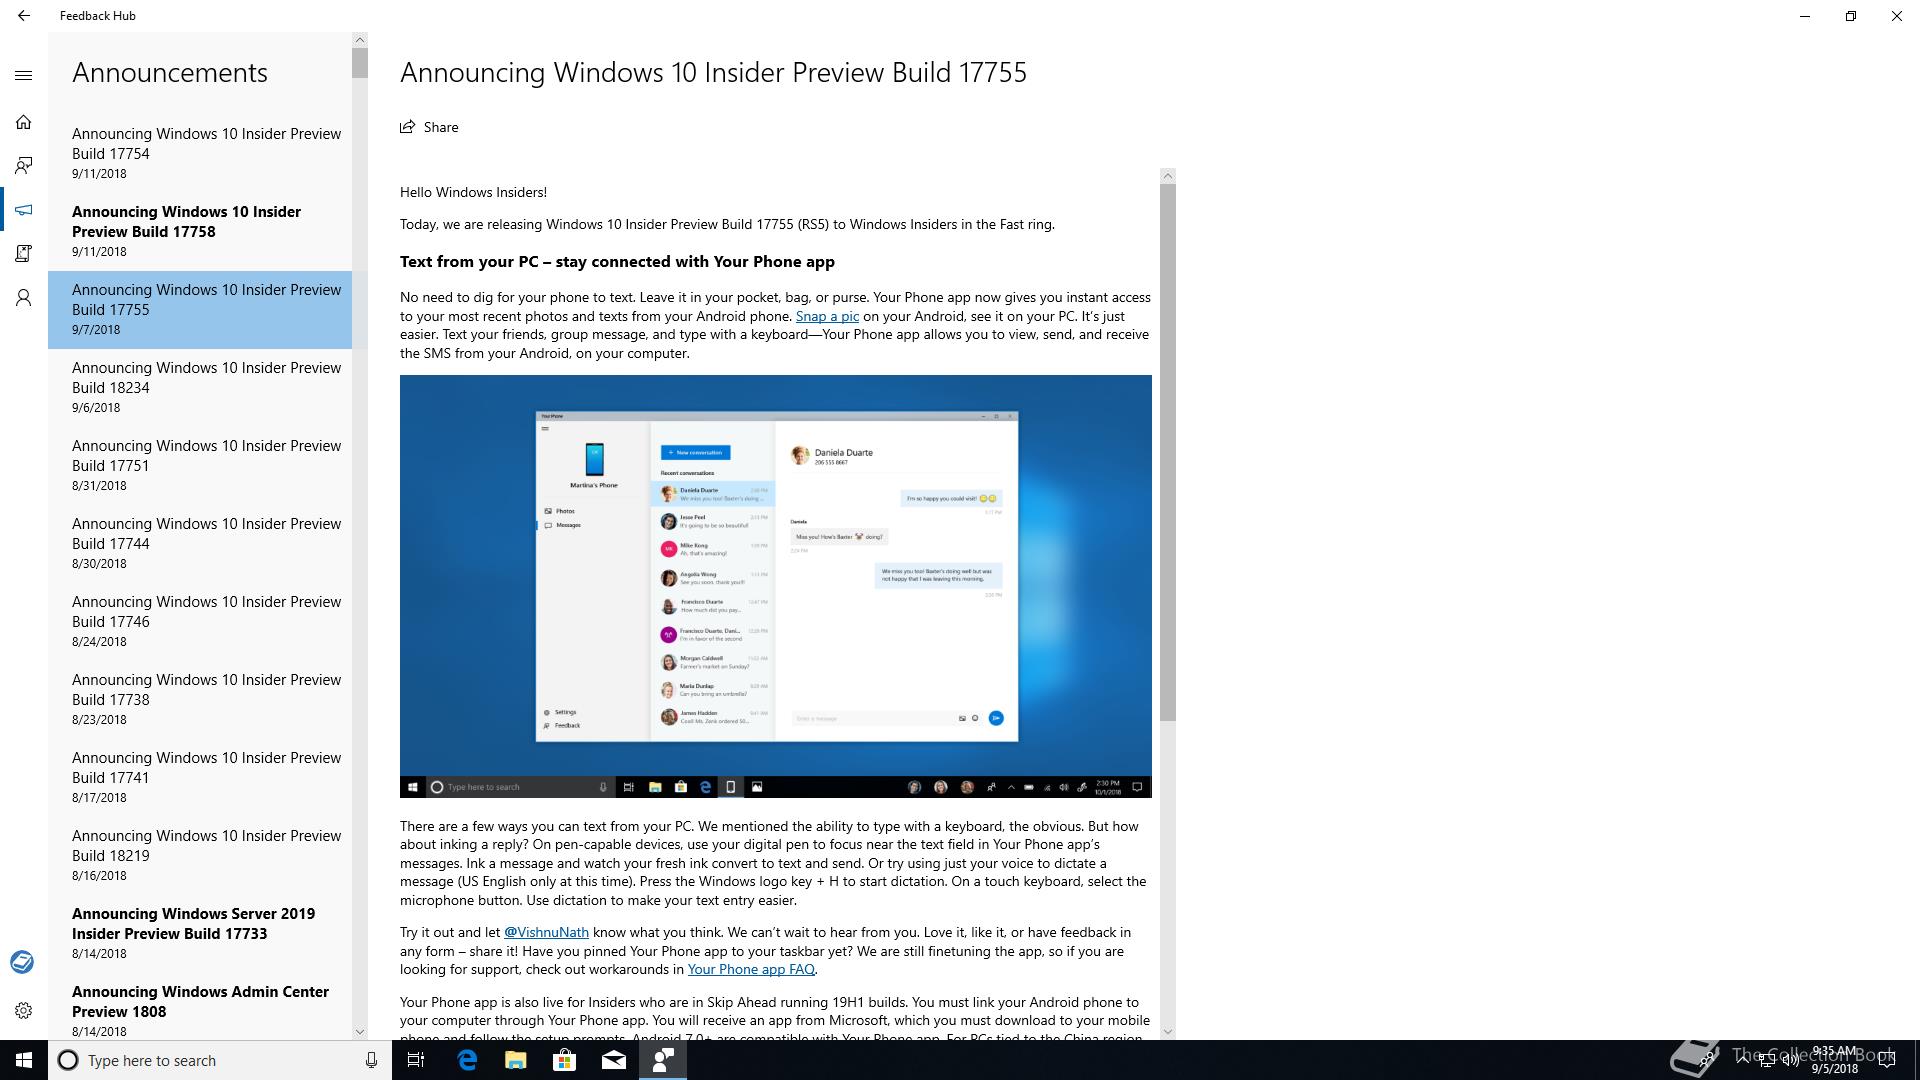Activate Cortana microphone in search box
The width and height of the screenshot is (1920, 1080).
tap(371, 1060)
